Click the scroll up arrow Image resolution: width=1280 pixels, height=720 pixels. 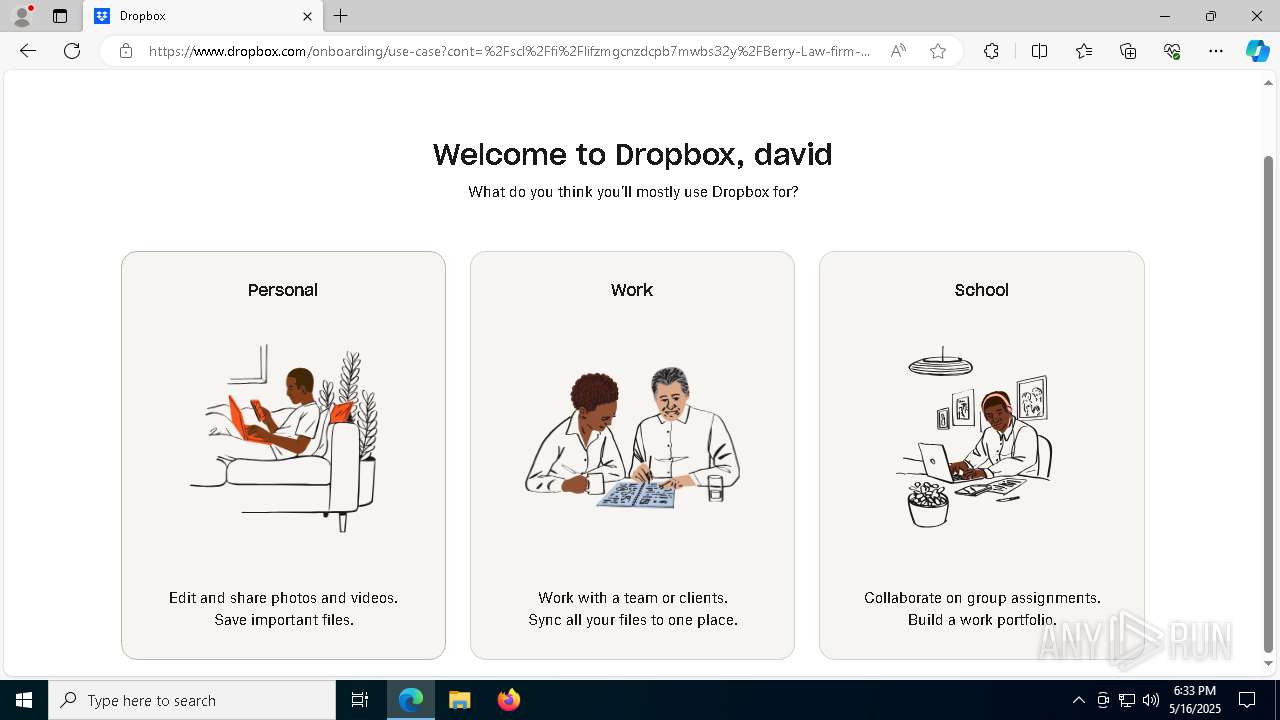coord(1269,82)
